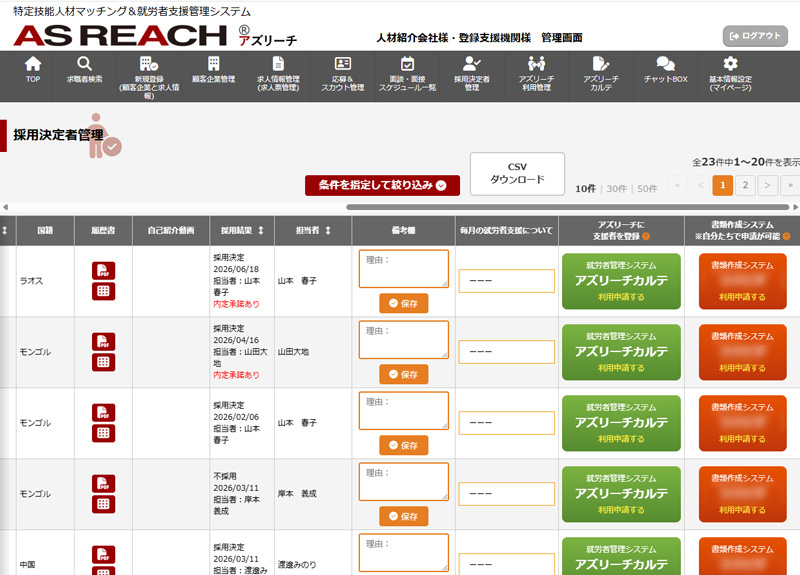Viewport: 800px width, 575px height.
Task: Focus 理由 textarea in 山田大地 row
Action: [404, 339]
